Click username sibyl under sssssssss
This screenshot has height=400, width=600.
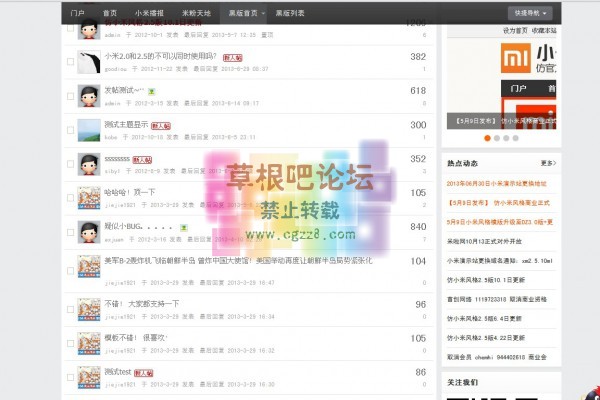112,171
